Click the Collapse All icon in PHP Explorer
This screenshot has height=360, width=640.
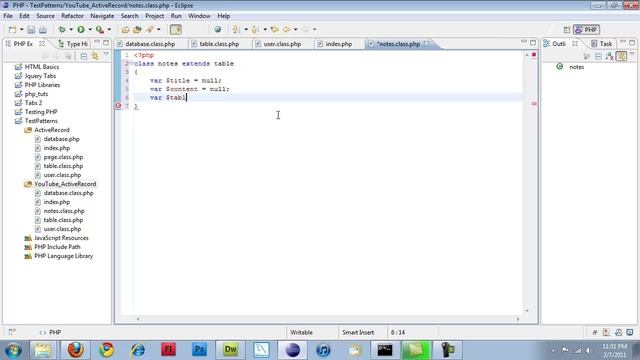tap(84, 56)
